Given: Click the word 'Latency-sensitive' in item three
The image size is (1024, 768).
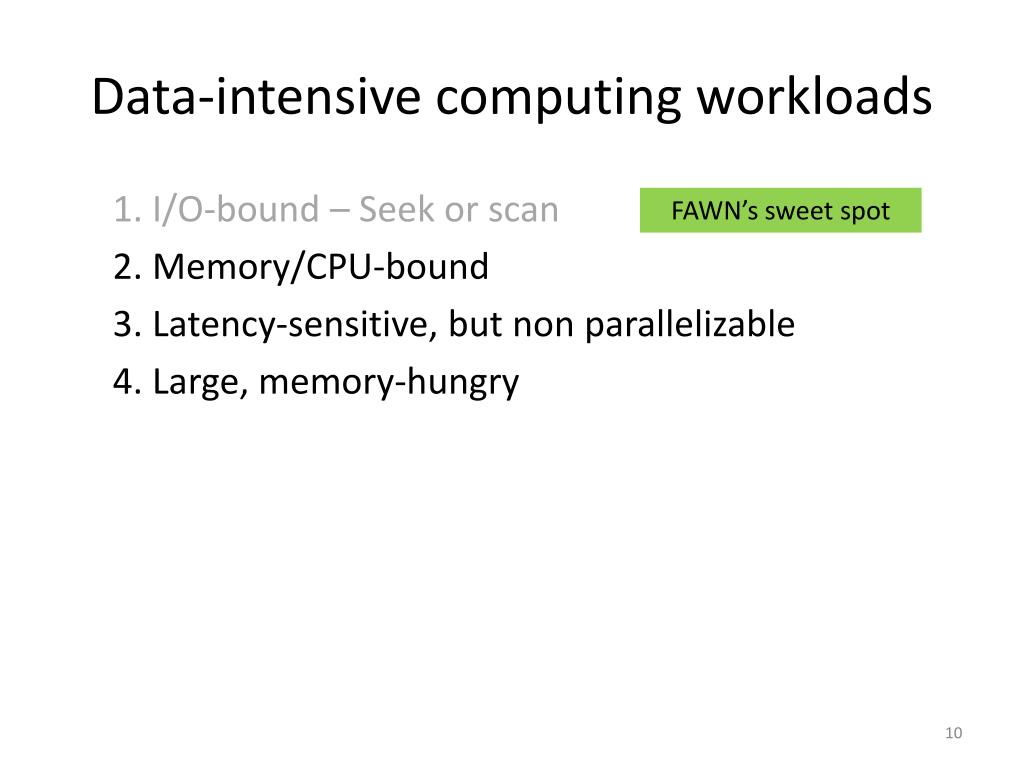Looking at the screenshot, I should click(295, 325).
